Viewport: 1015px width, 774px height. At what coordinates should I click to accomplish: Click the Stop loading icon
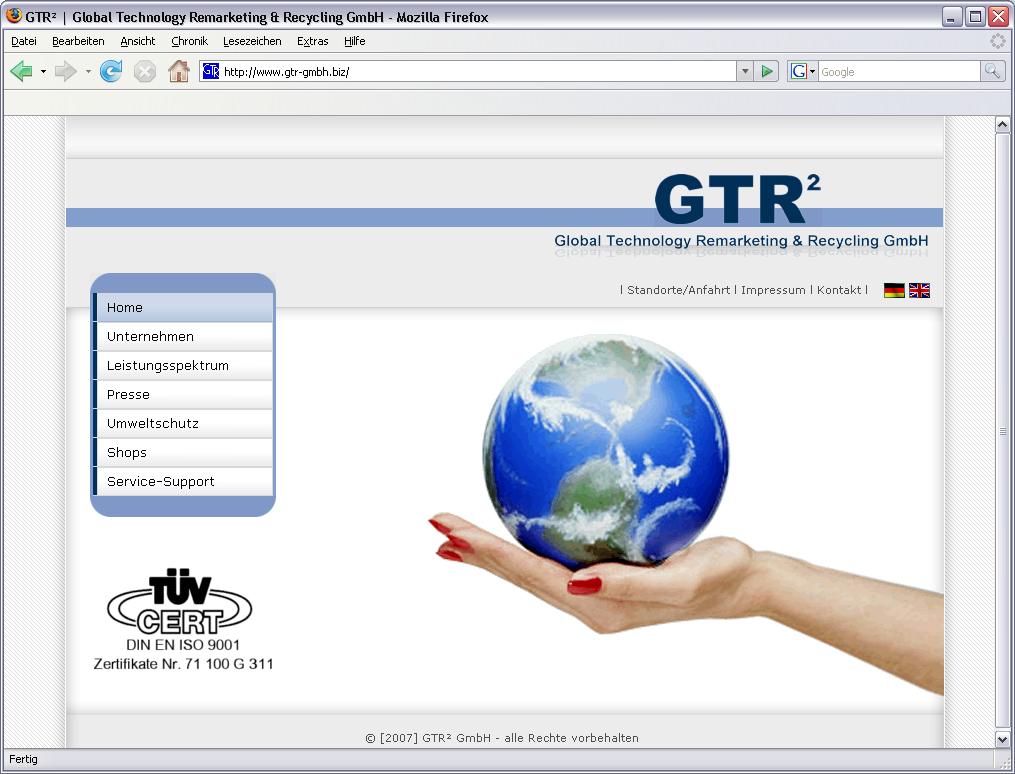click(x=144, y=71)
